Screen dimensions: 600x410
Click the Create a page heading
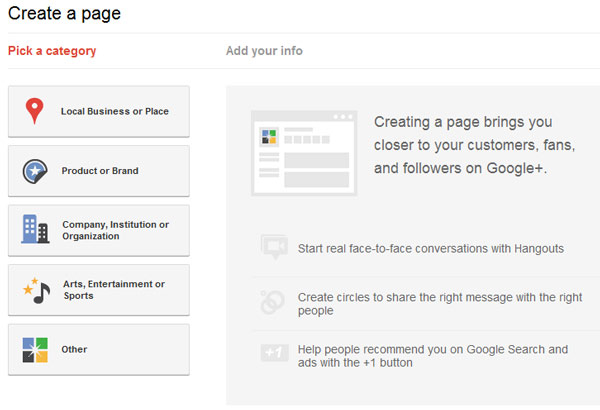[64, 14]
